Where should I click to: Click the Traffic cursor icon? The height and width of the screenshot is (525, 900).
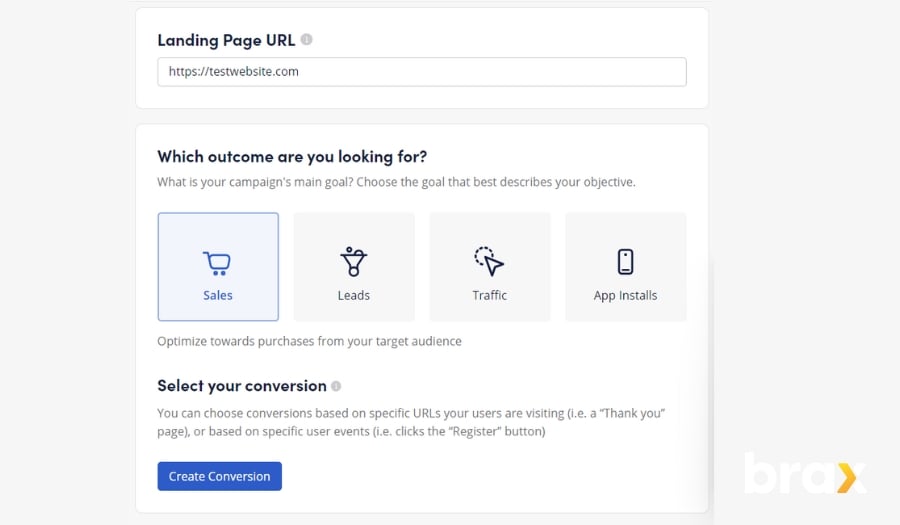tap(489, 262)
